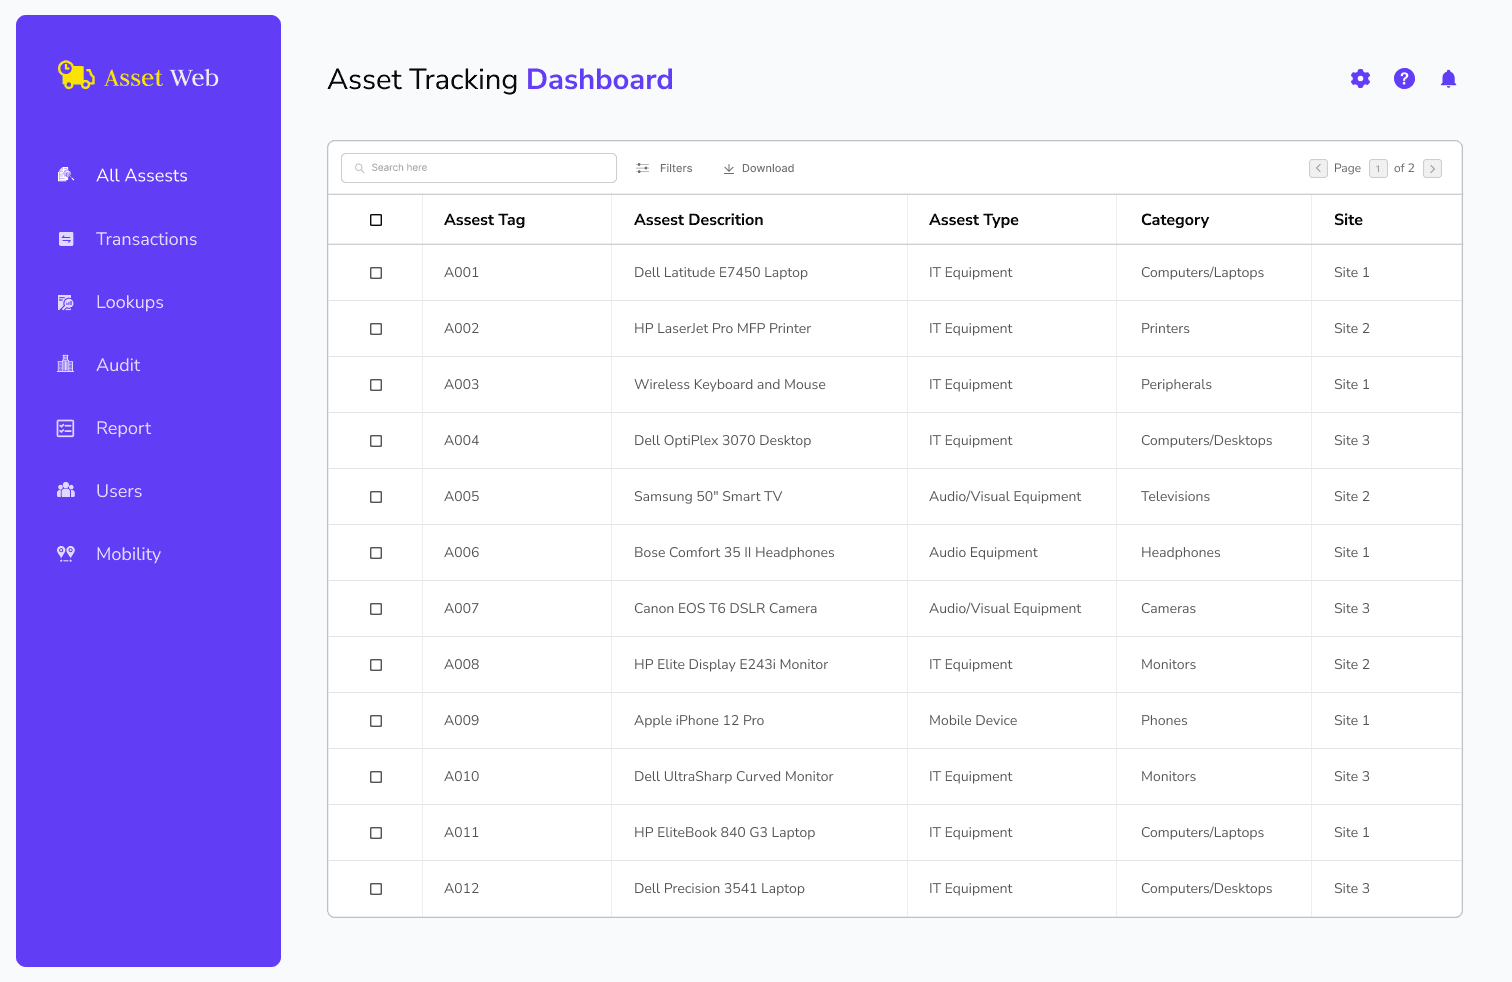Open the Filters options
This screenshot has height=982, width=1512.
coord(665,168)
